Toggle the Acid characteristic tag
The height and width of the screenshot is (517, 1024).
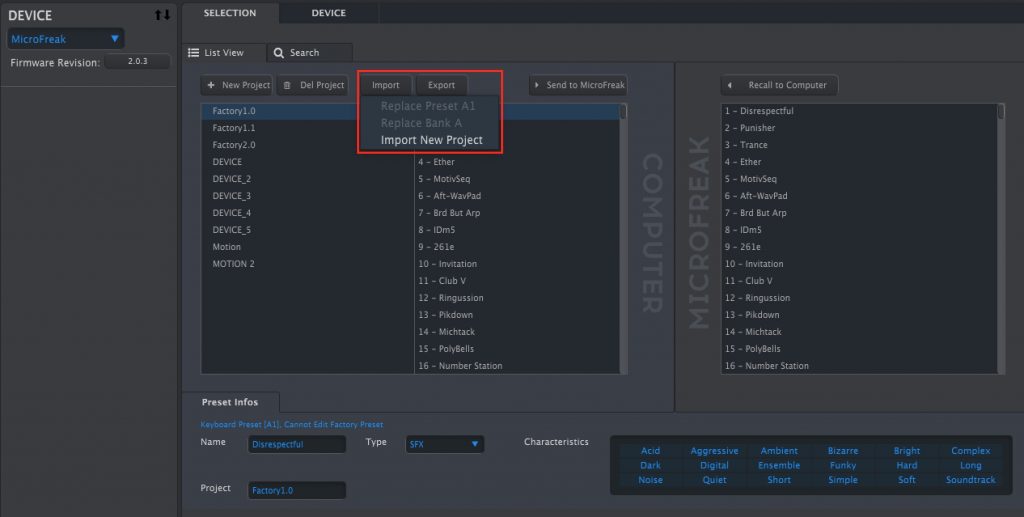650,451
